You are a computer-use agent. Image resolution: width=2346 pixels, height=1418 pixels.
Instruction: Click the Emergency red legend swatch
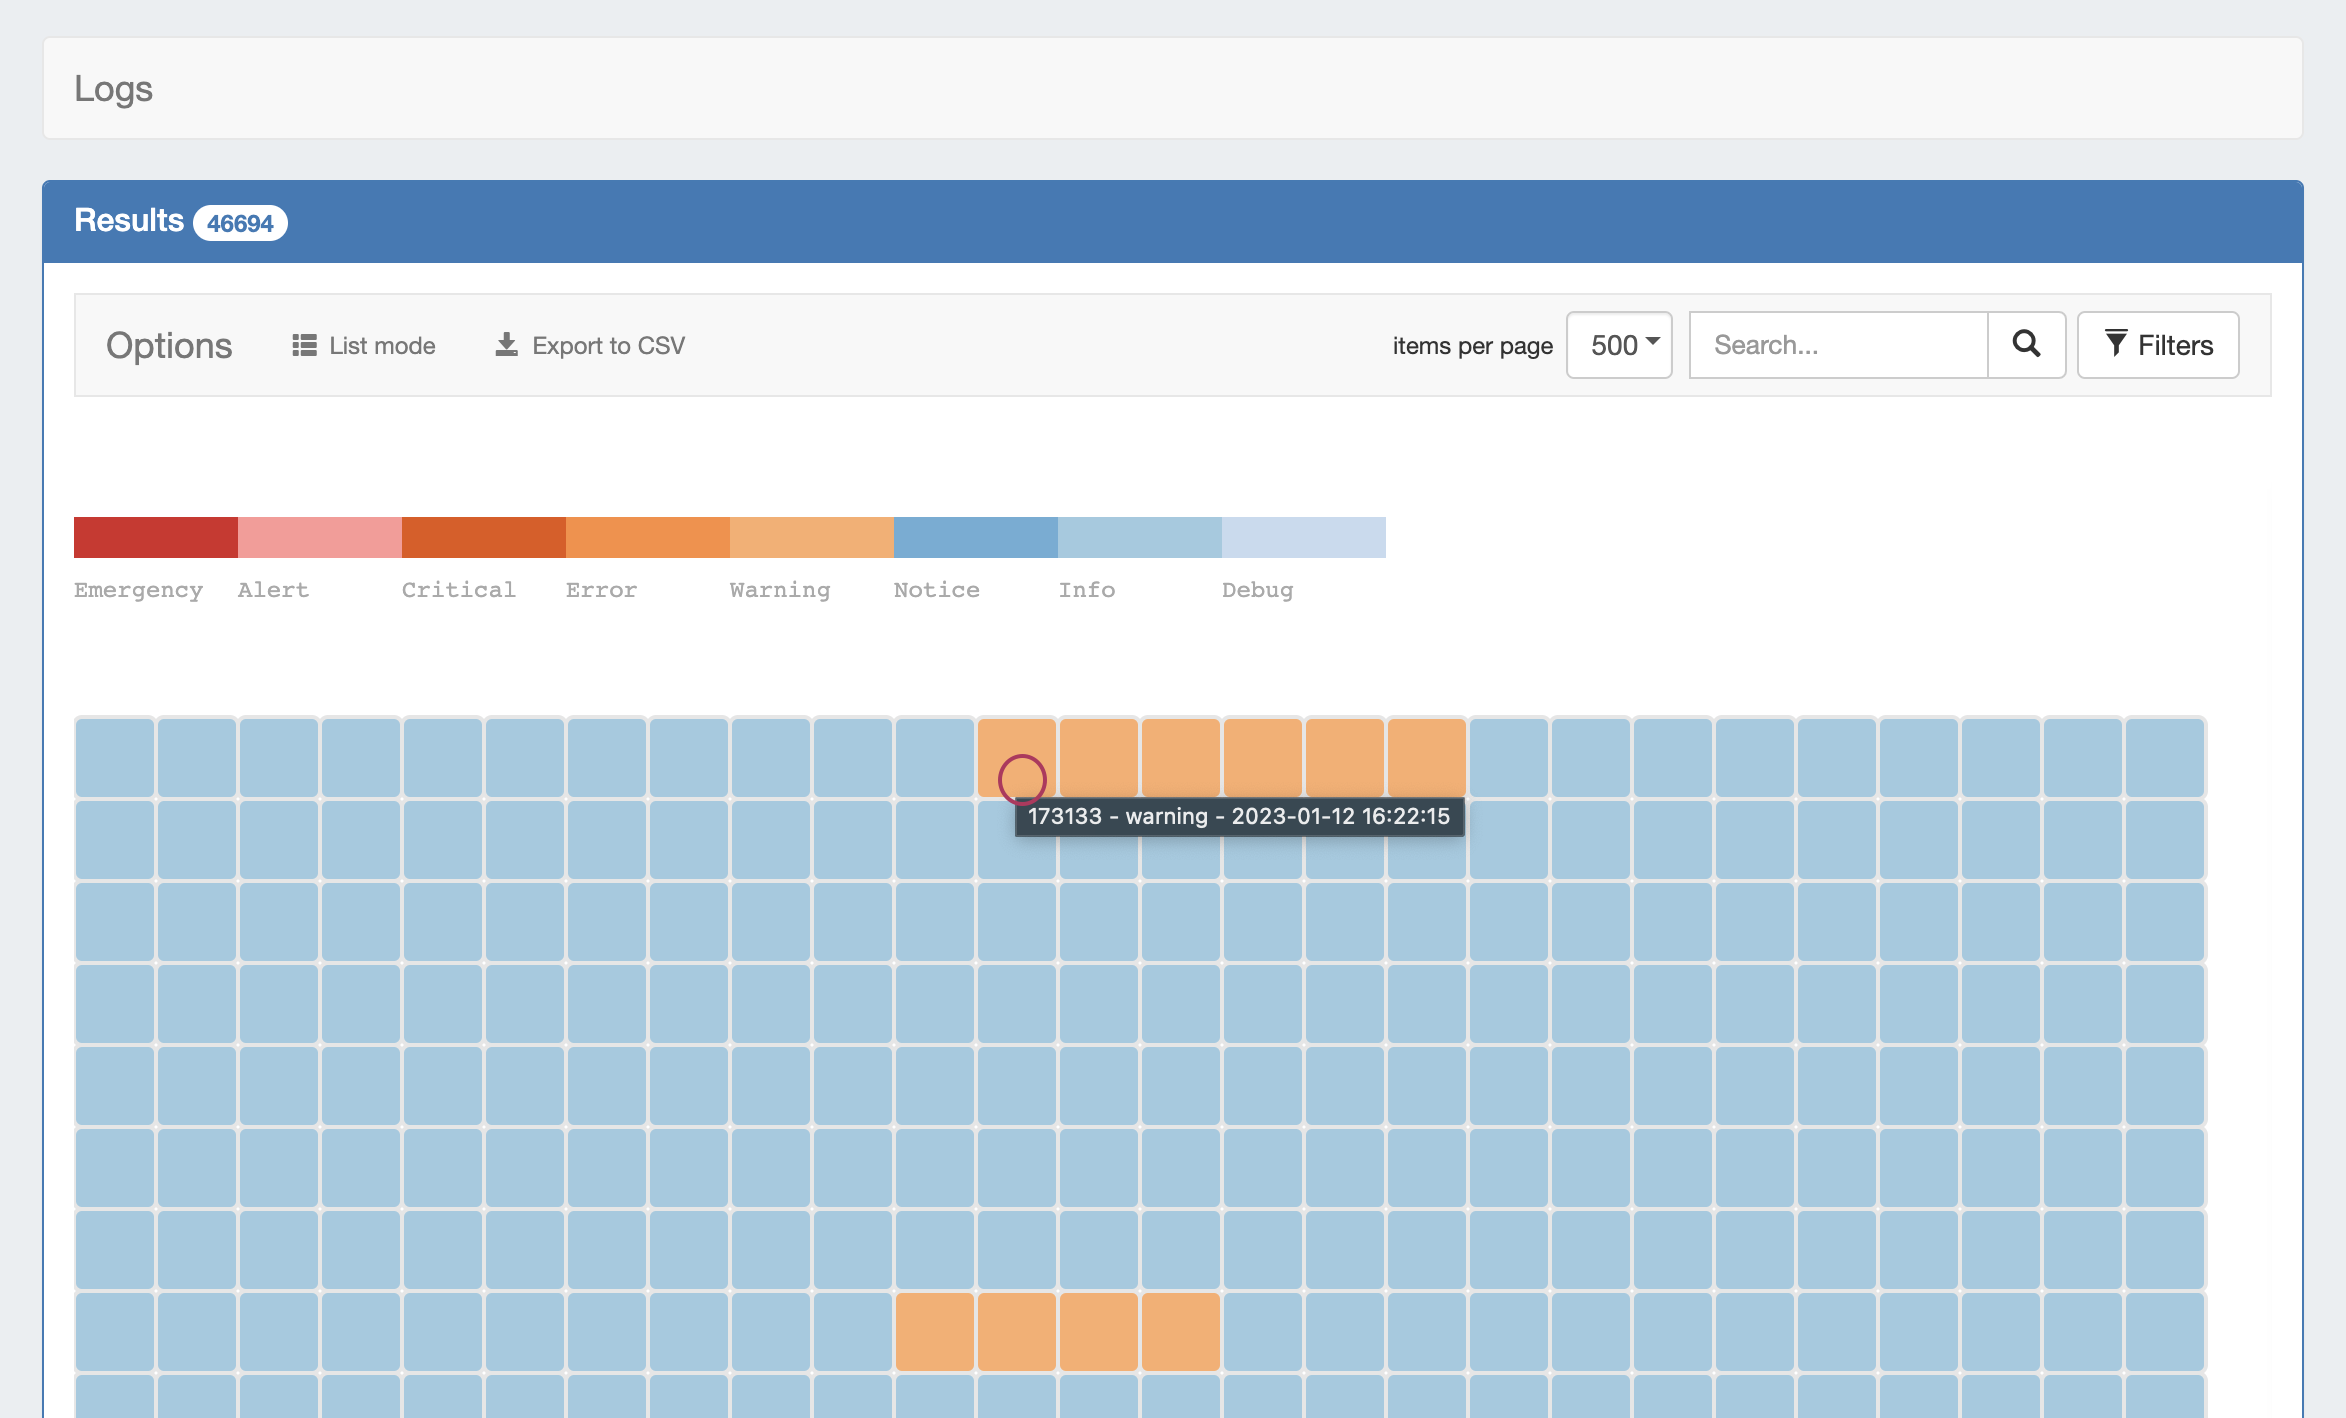[156, 537]
